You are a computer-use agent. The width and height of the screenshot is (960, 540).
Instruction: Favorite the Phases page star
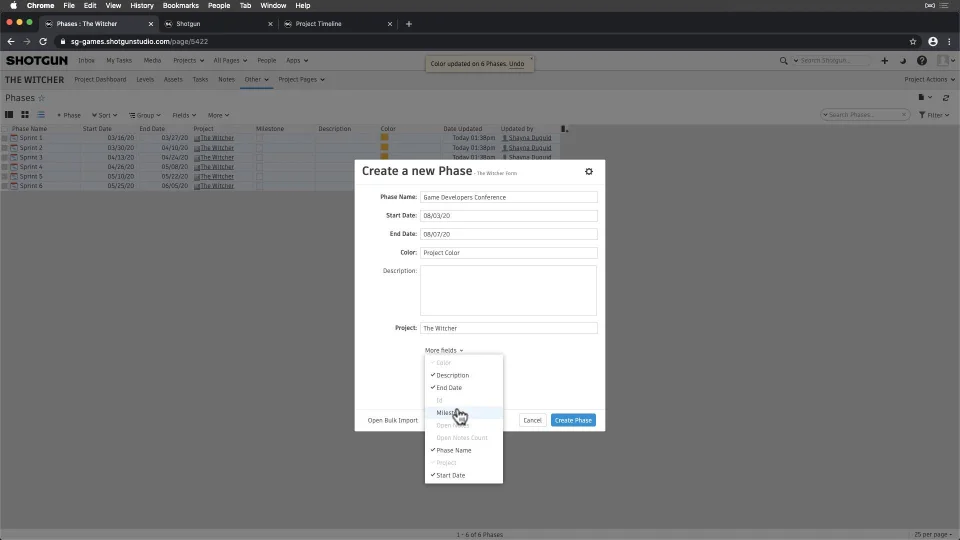click(42, 98)
